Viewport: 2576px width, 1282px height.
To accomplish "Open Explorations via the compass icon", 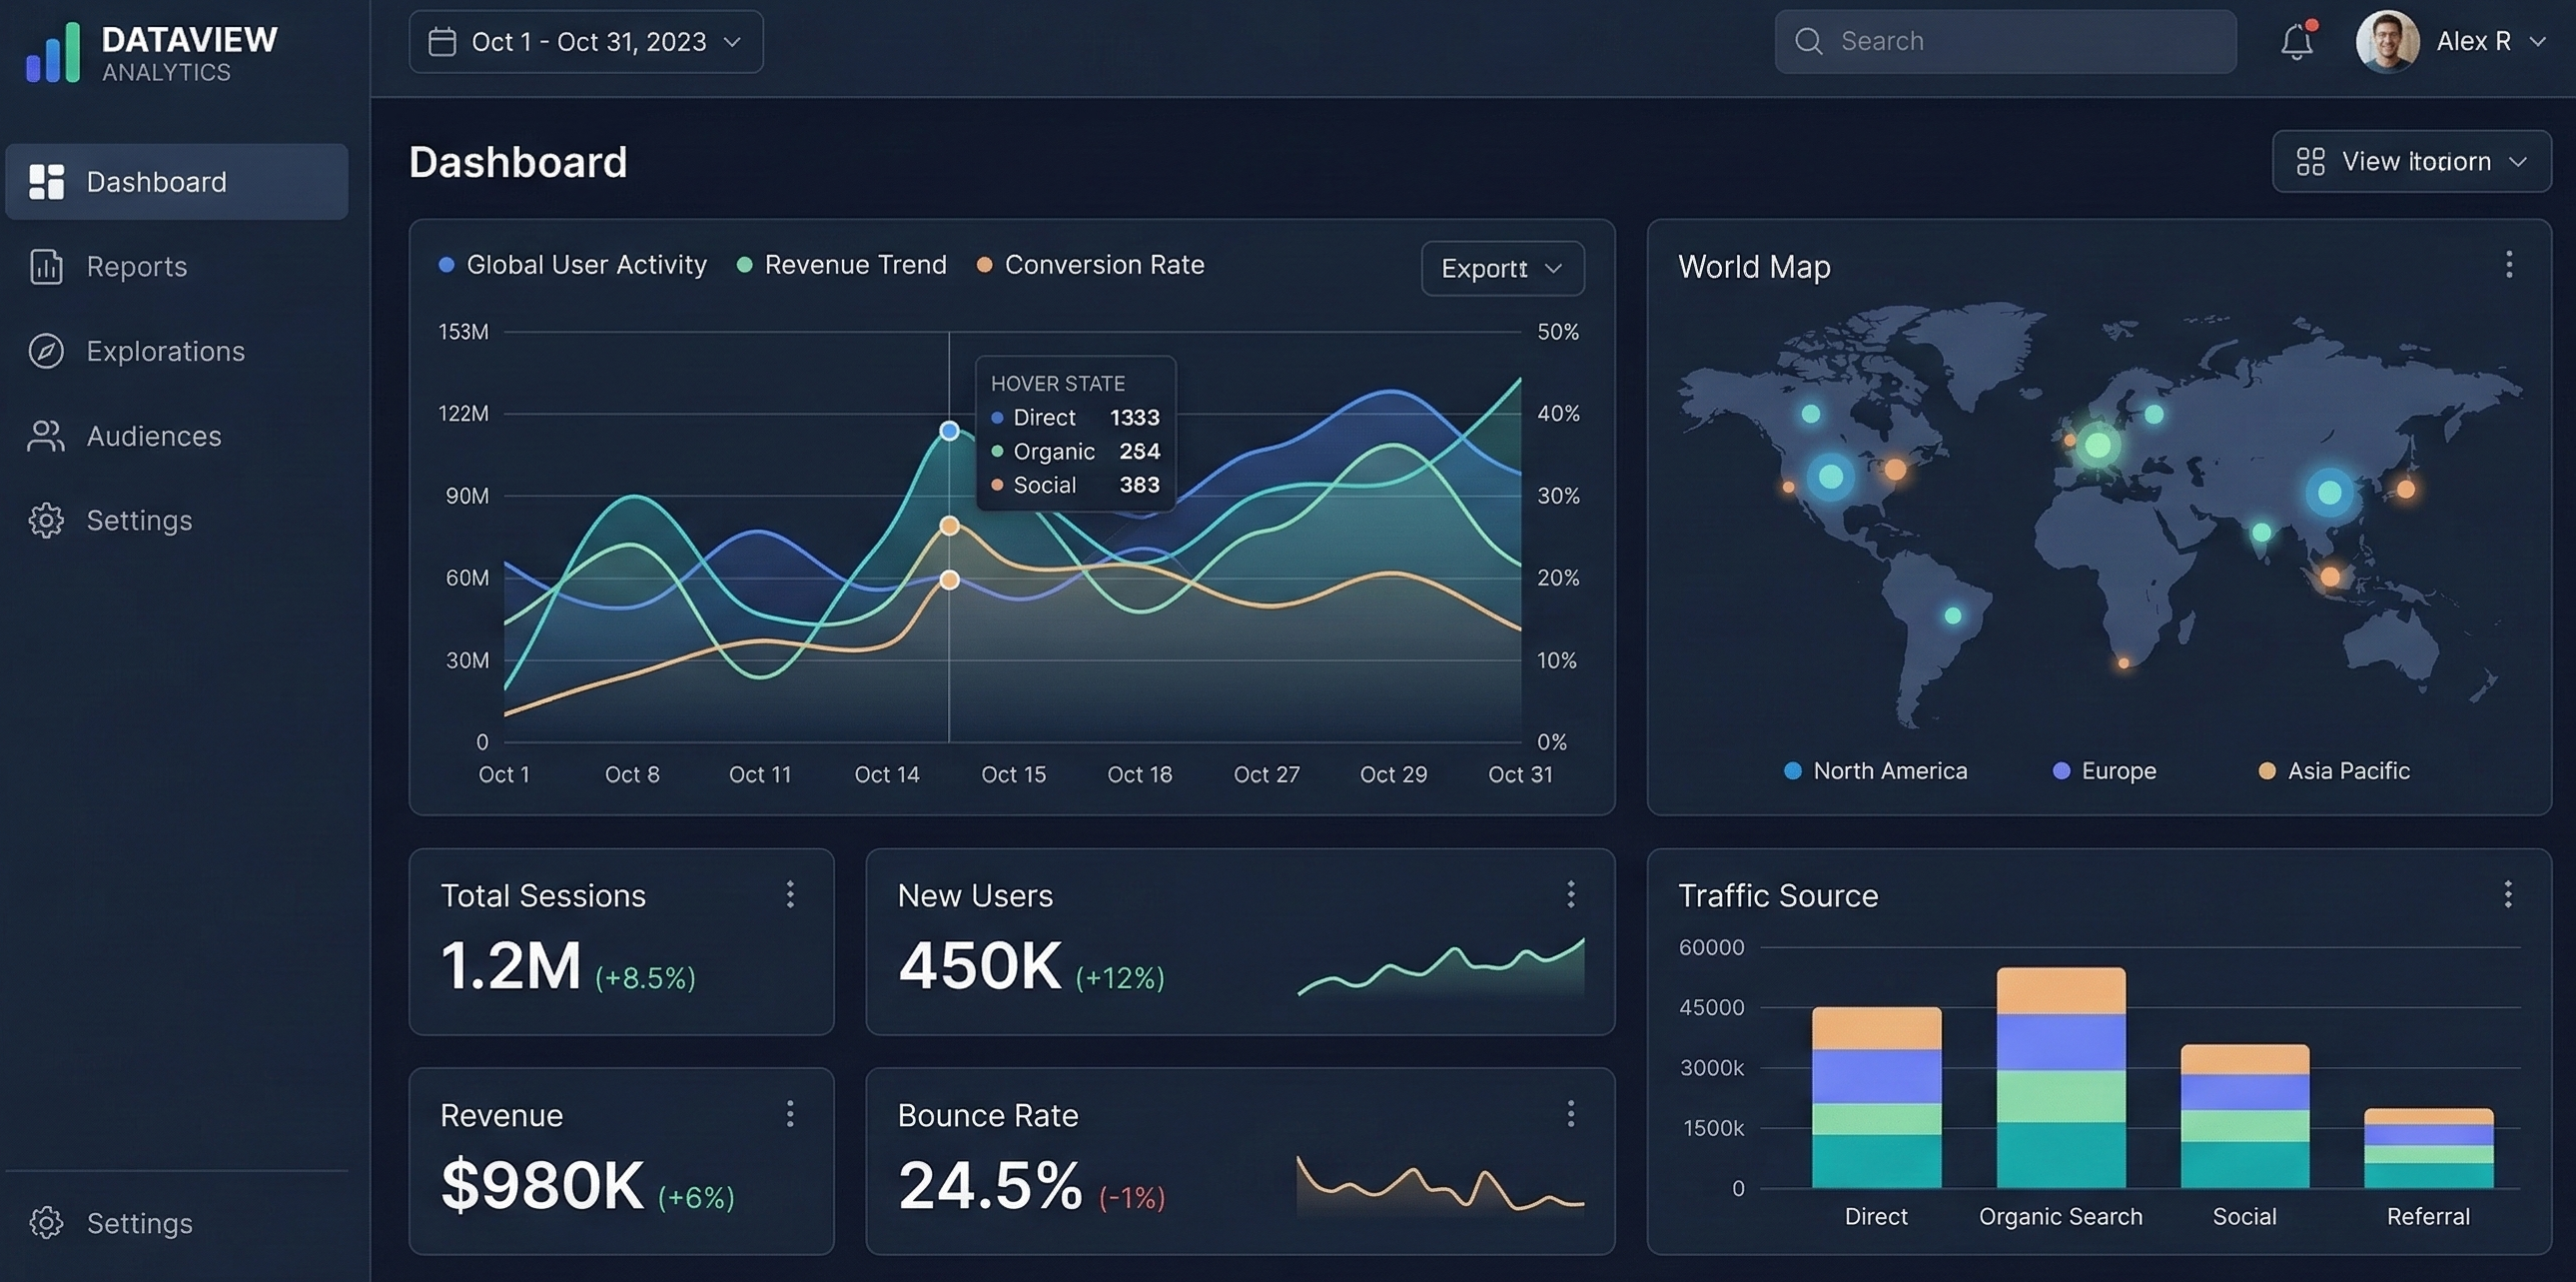I will pos(46,351).
